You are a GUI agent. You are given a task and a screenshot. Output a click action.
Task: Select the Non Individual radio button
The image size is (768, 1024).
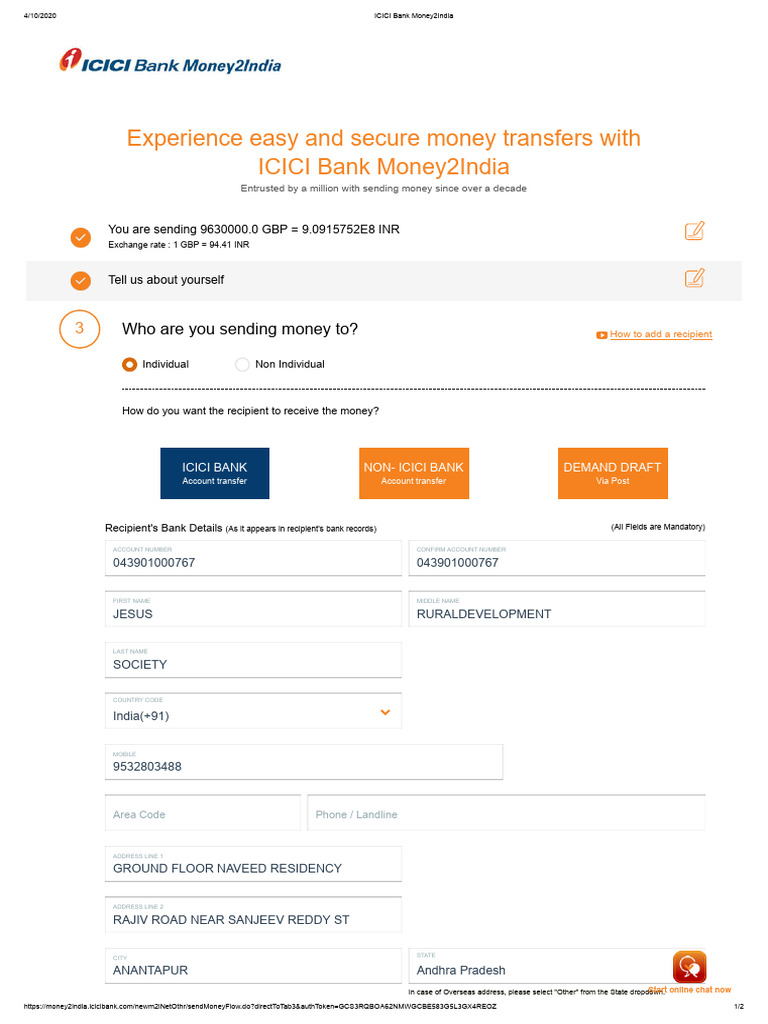tap(242, 364)
